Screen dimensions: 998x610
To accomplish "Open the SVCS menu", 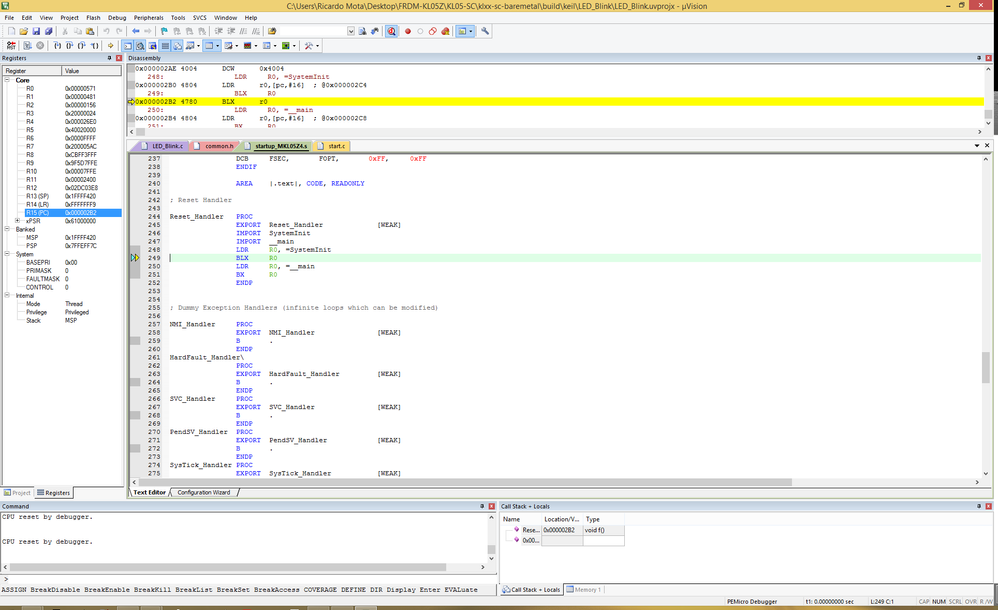I will point(199,18).
